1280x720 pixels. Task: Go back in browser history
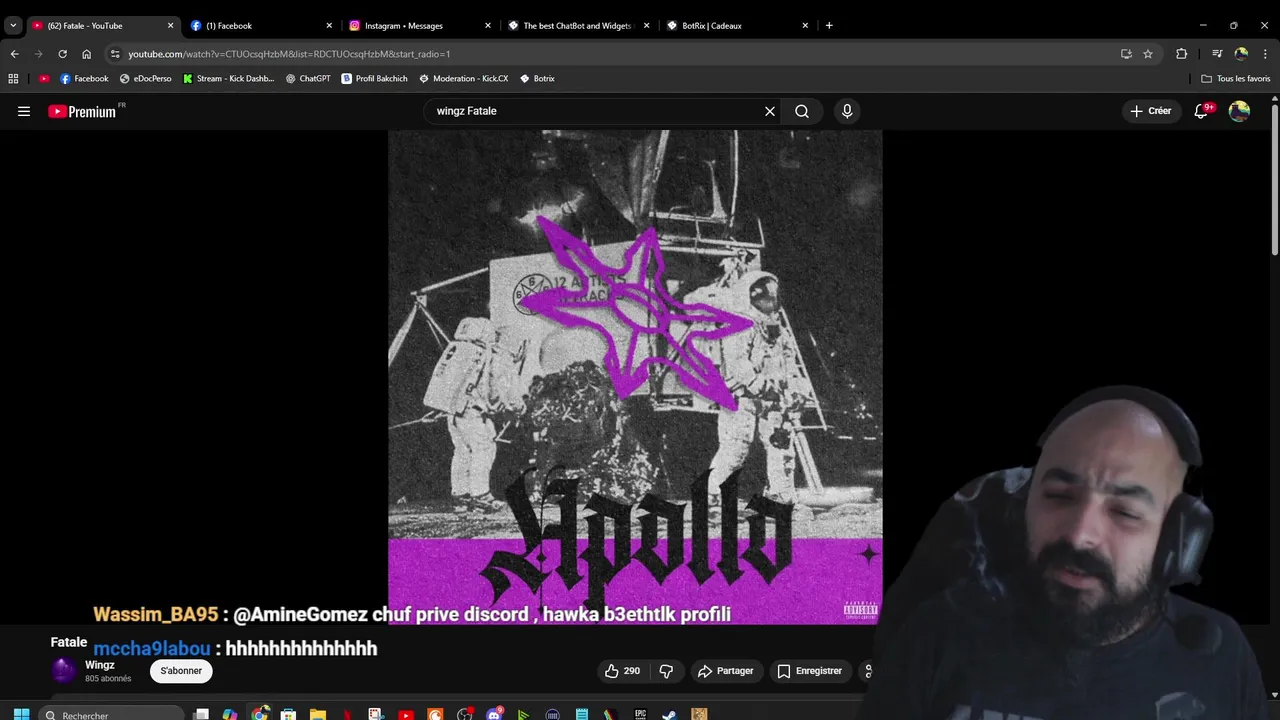click(14, 54)
